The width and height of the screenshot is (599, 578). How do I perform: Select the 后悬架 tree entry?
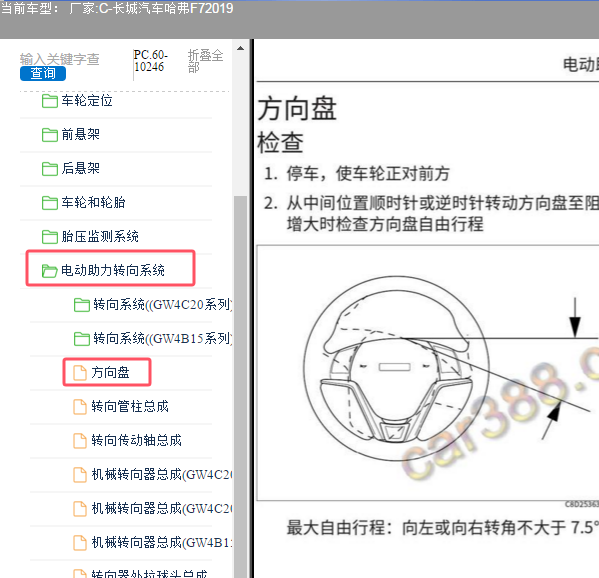click(x=81, y=168)
